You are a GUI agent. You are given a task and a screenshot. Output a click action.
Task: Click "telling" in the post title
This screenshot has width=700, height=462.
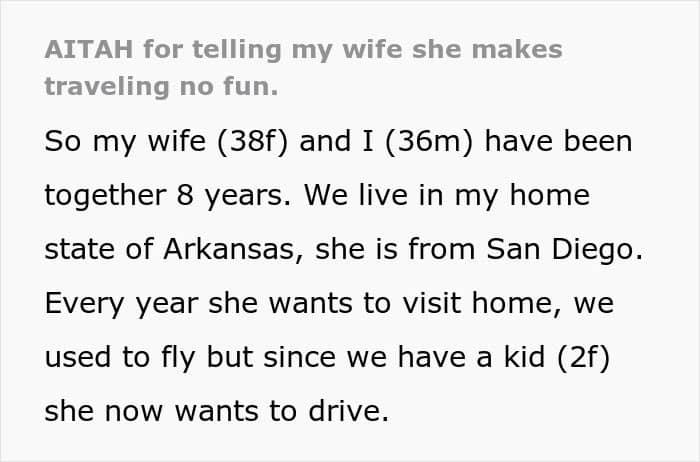tap(237, 50)
